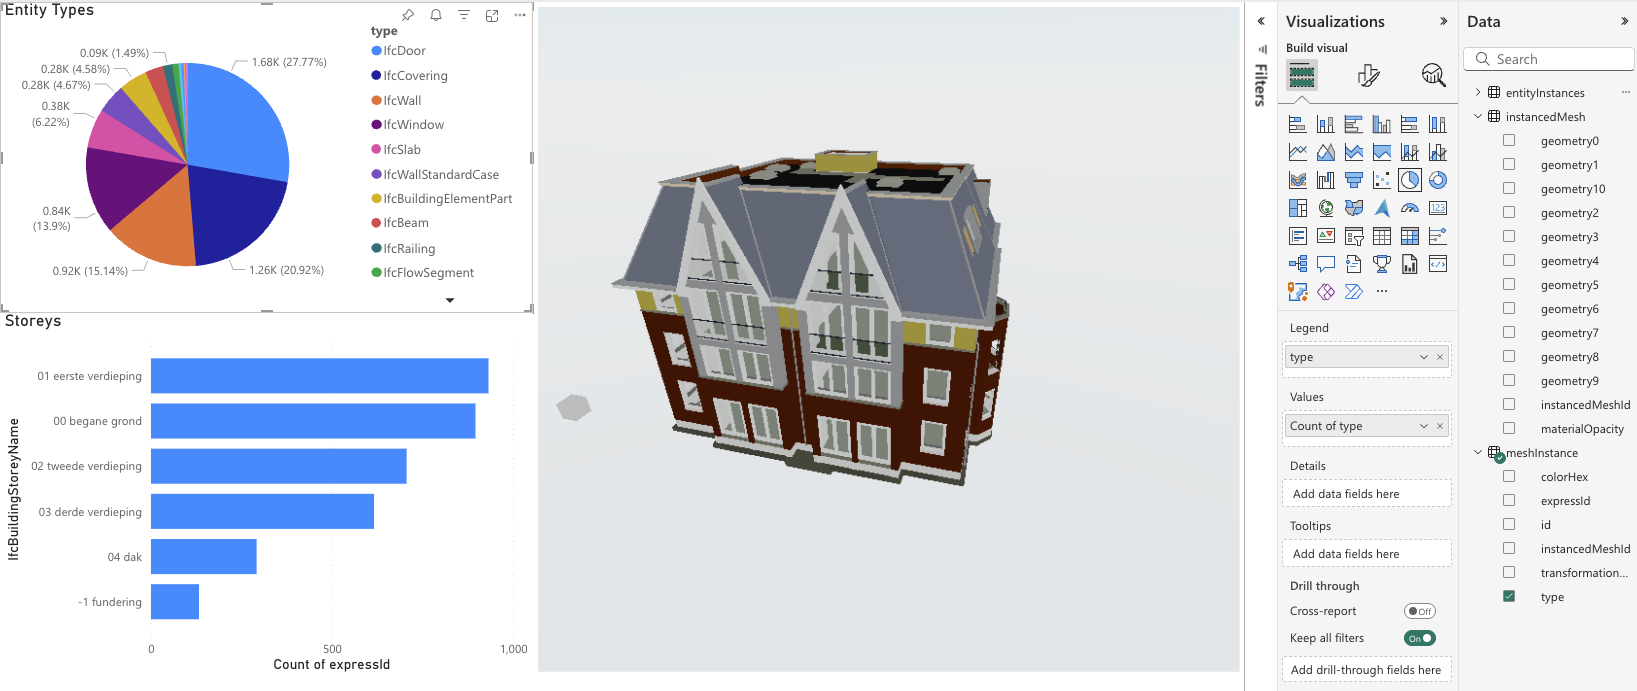This screenshot has height=691, width=1637.
Task: Pin the Entity Types visual
Action: click(x=408, y=15)
